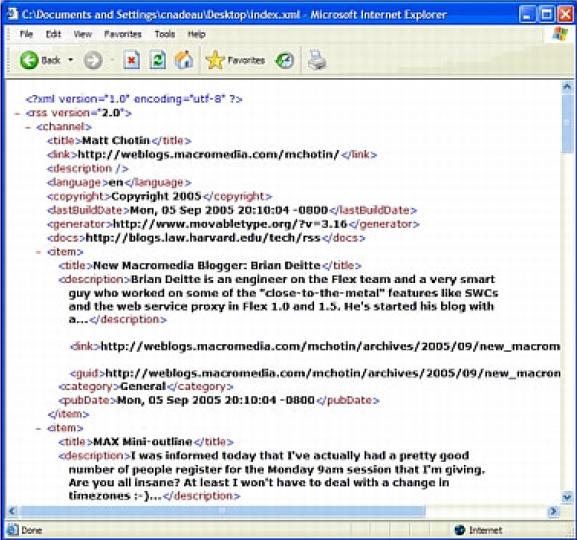Open the Back history dropdown arrow
Image resolution: width=577 pixels, height=540 pixels.
[71, 60]
